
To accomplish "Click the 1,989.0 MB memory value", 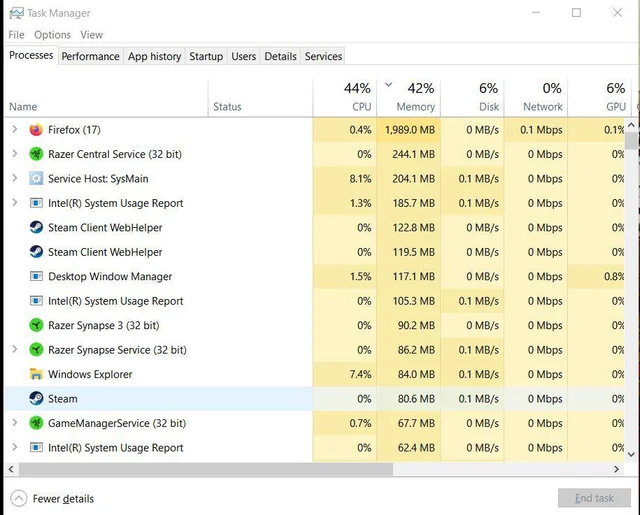I will [x=409, y=130].
